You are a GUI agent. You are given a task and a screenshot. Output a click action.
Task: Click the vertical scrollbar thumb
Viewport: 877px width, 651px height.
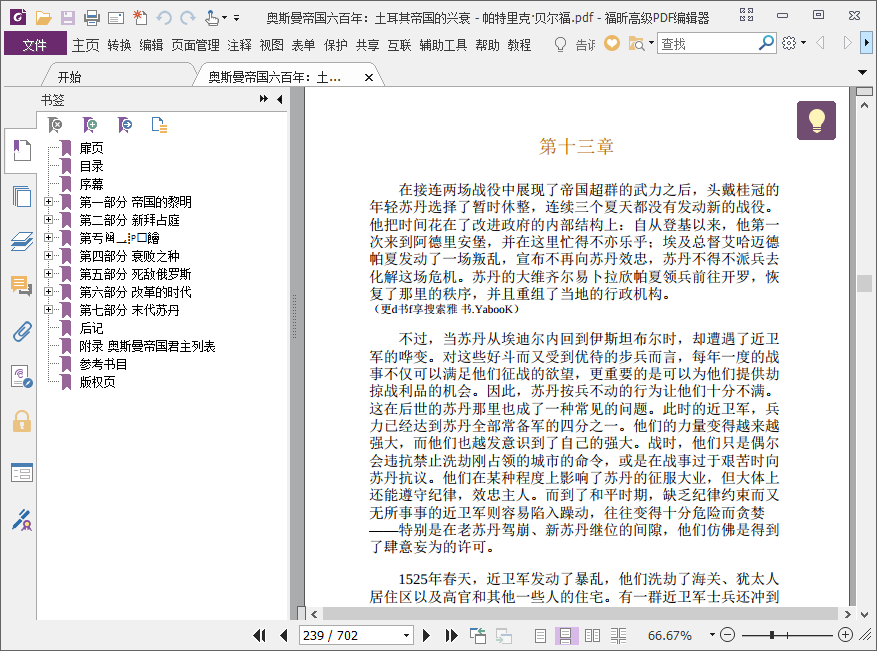864,284
